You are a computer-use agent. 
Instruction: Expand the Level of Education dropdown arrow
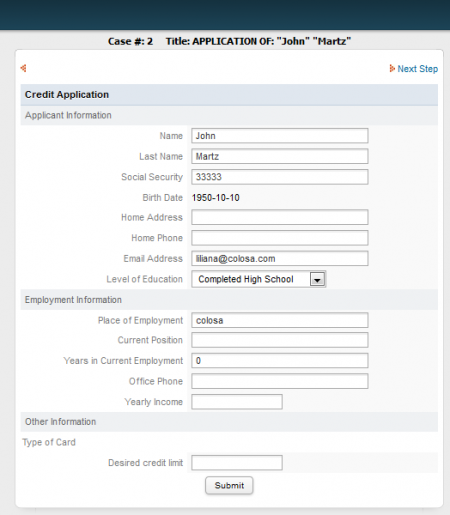click(x=317, y=279)
